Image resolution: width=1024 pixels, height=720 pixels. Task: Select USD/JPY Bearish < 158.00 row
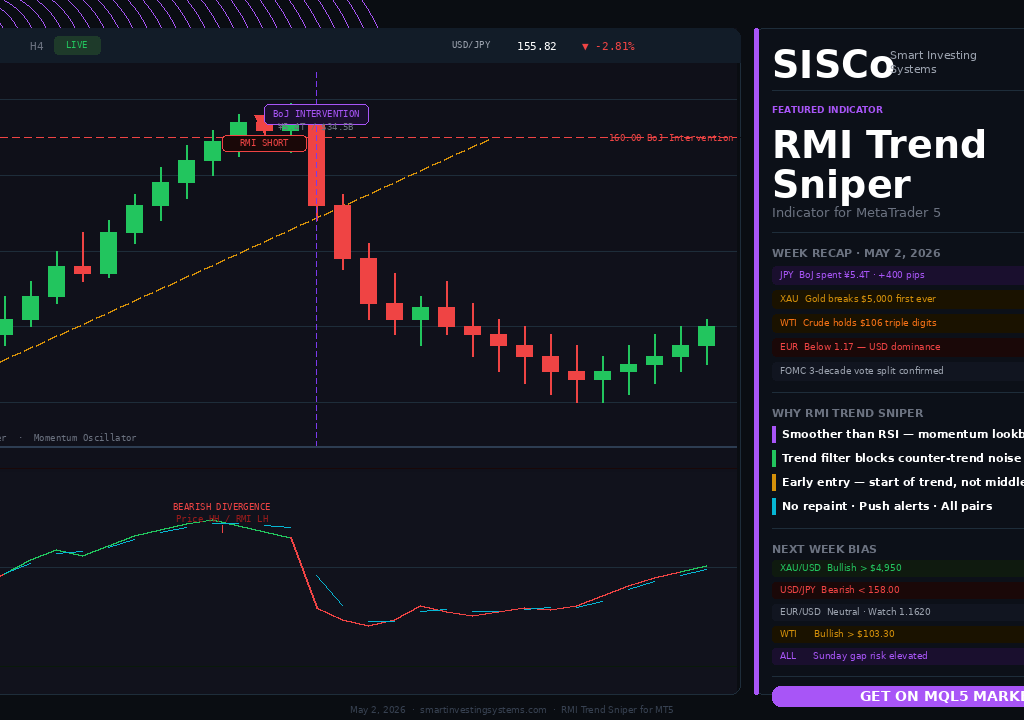(x=898, y=590)
